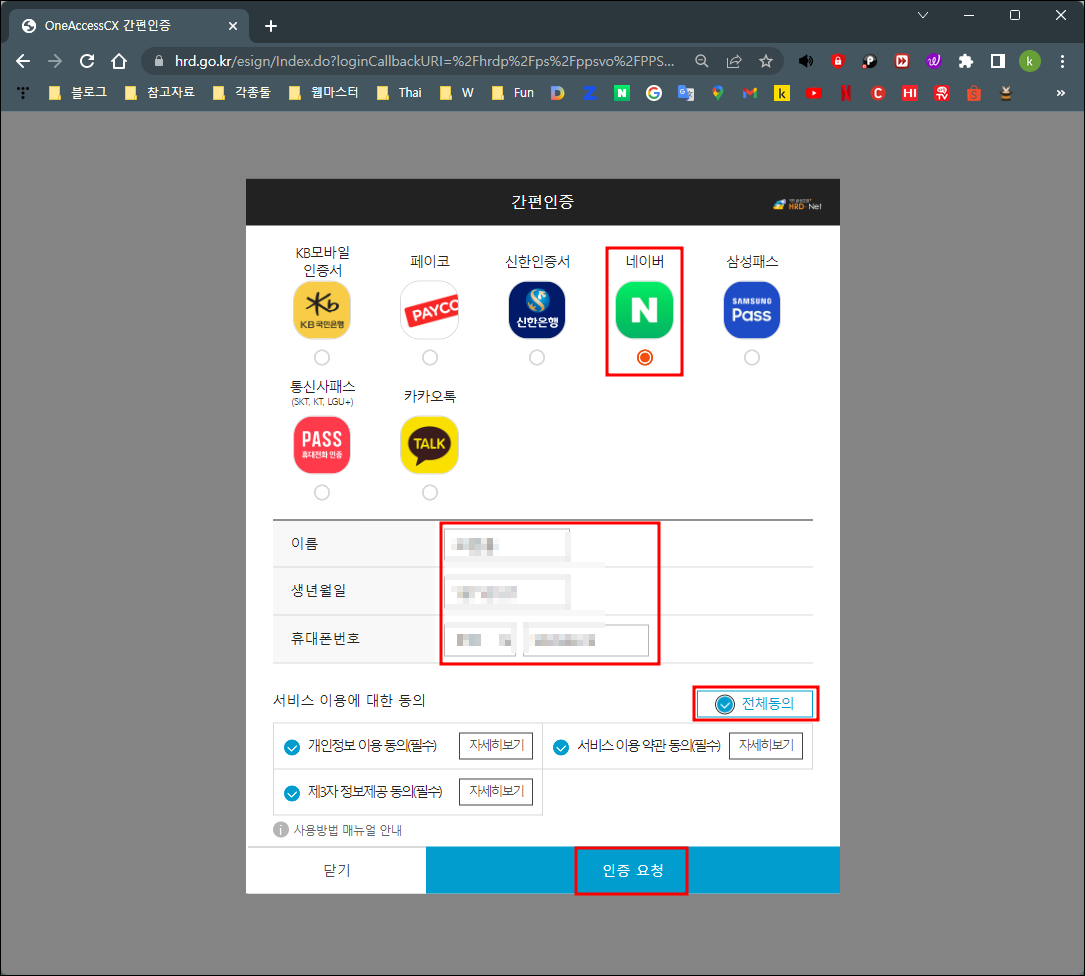Open the browser tab search dropdown

coord(922,15)
